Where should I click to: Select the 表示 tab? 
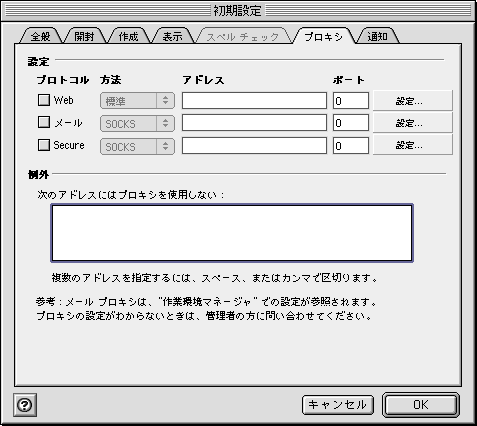(x=172, y=36)
